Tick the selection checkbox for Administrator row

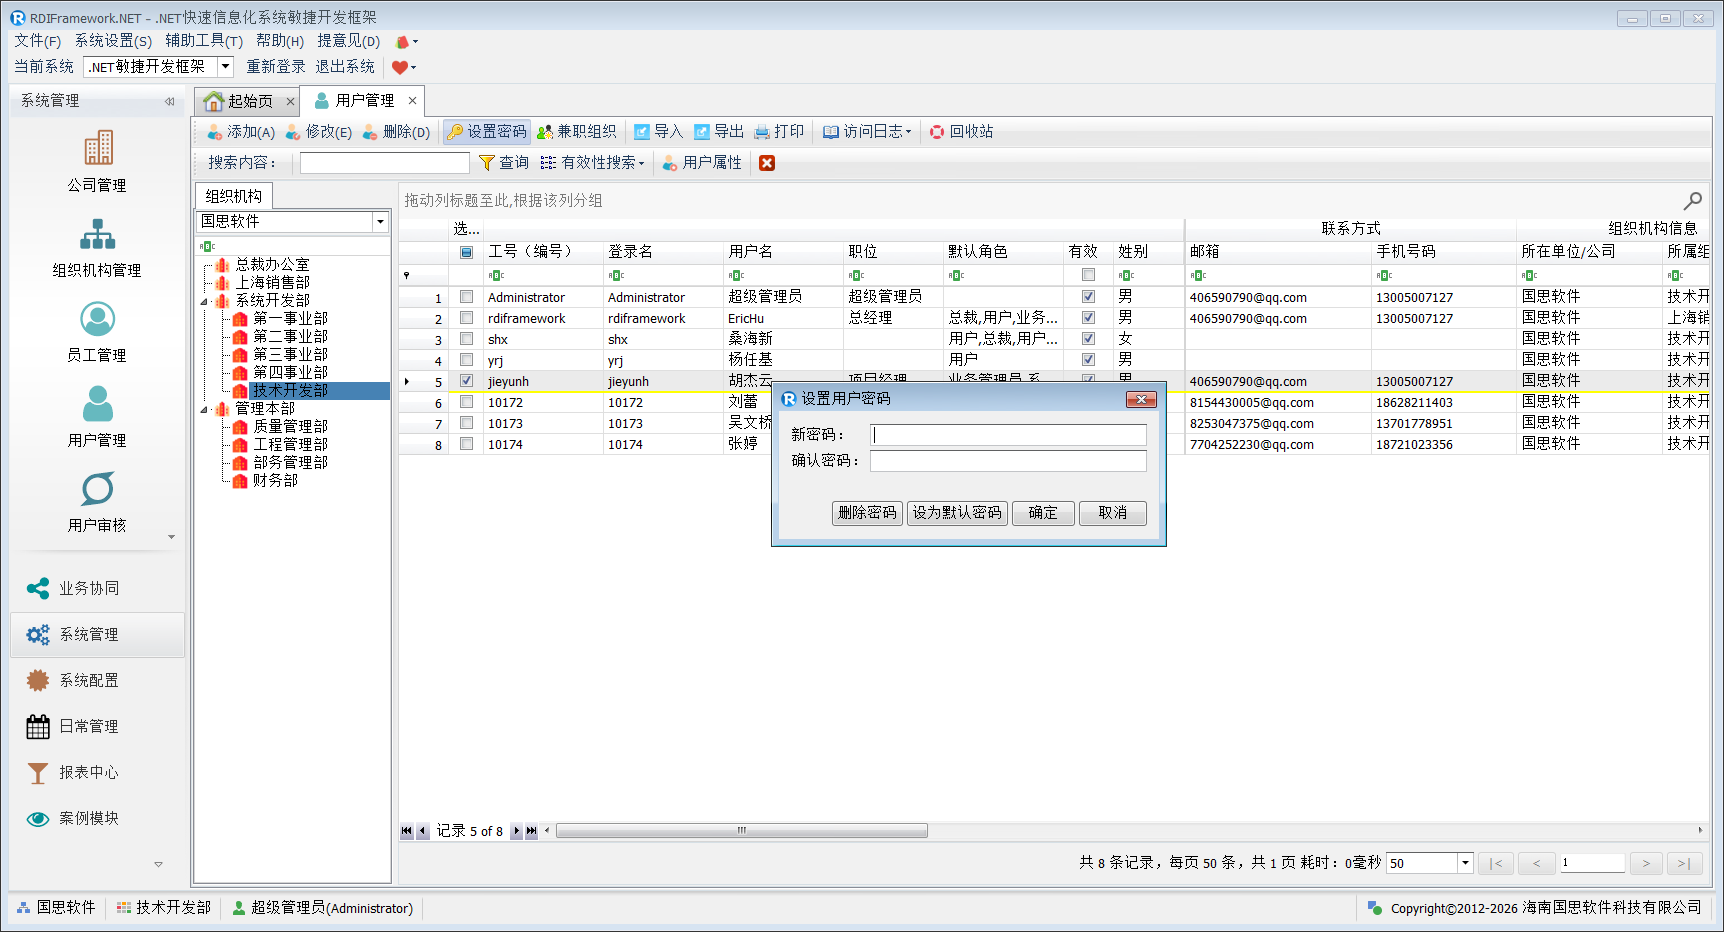(466, 297)
